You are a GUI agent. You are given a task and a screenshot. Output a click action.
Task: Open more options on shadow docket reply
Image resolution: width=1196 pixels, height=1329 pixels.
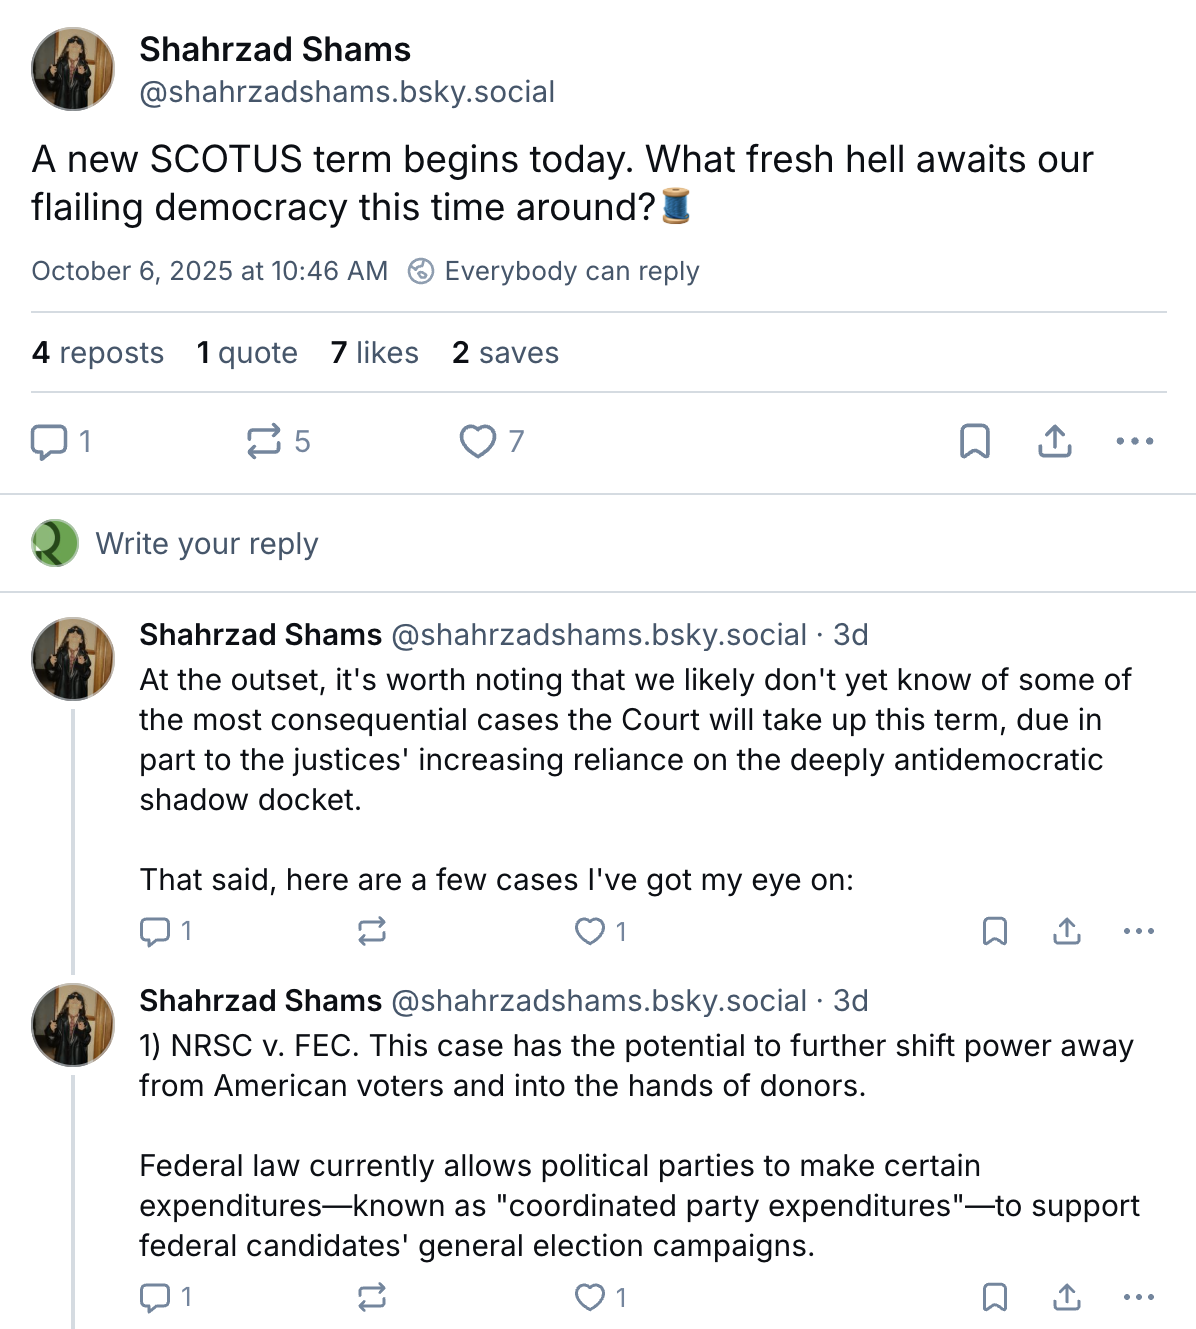tap(1139, 932)
